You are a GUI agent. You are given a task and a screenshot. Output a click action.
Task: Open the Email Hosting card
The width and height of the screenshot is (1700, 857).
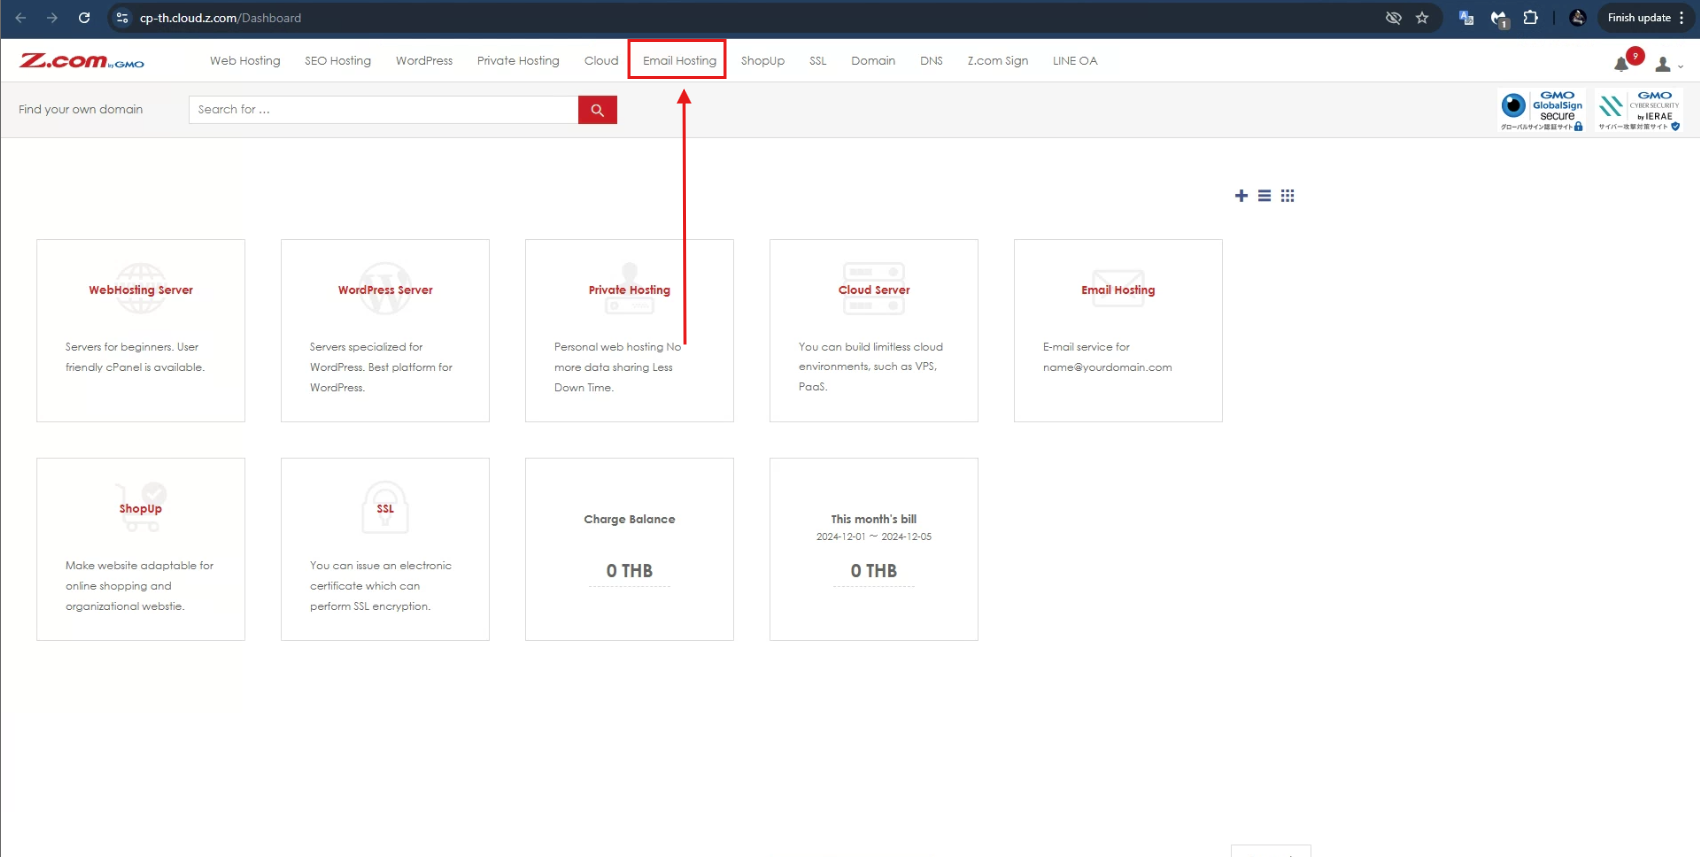tap(1118, 330)
